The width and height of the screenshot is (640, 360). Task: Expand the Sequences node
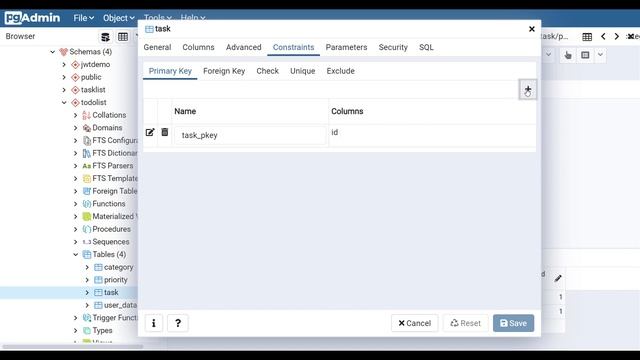click(x=76, y=242)
